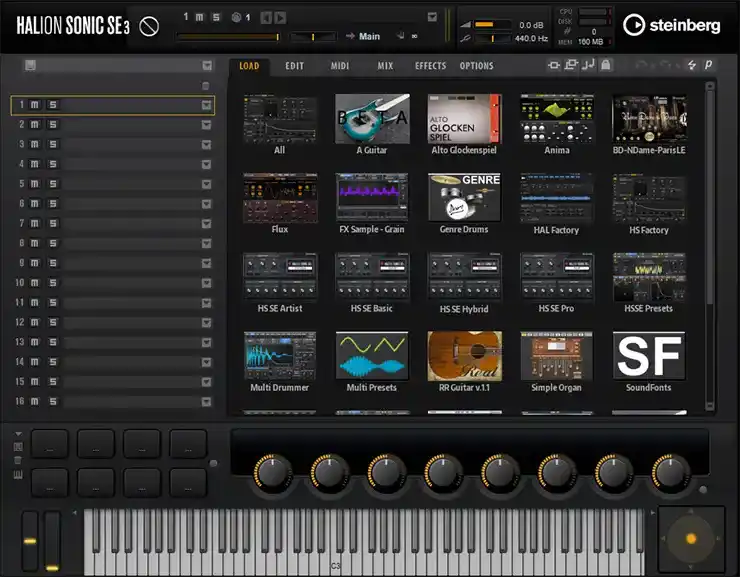Select the Main output label
The image size is (740, 577).
click(x=369, y=36)
